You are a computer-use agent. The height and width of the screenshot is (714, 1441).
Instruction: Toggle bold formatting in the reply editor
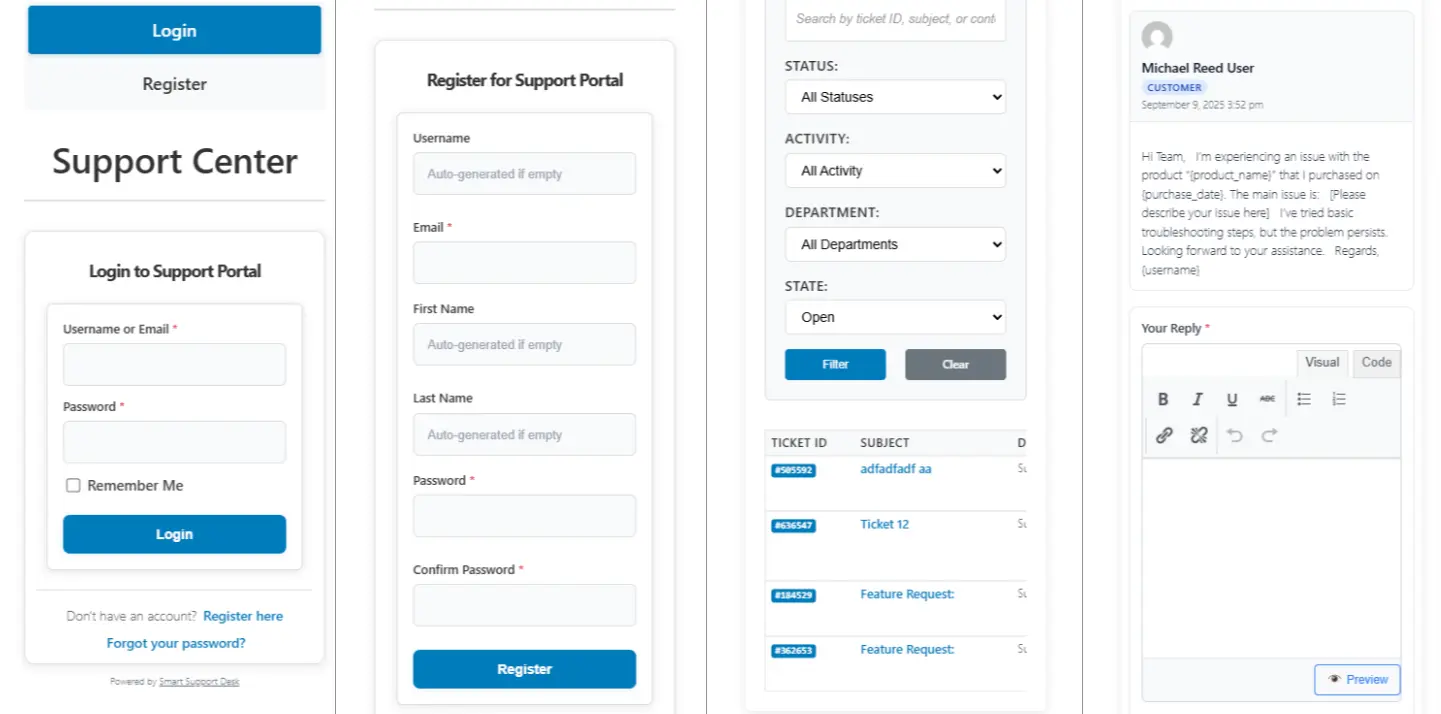click(x=1163, y=398)
